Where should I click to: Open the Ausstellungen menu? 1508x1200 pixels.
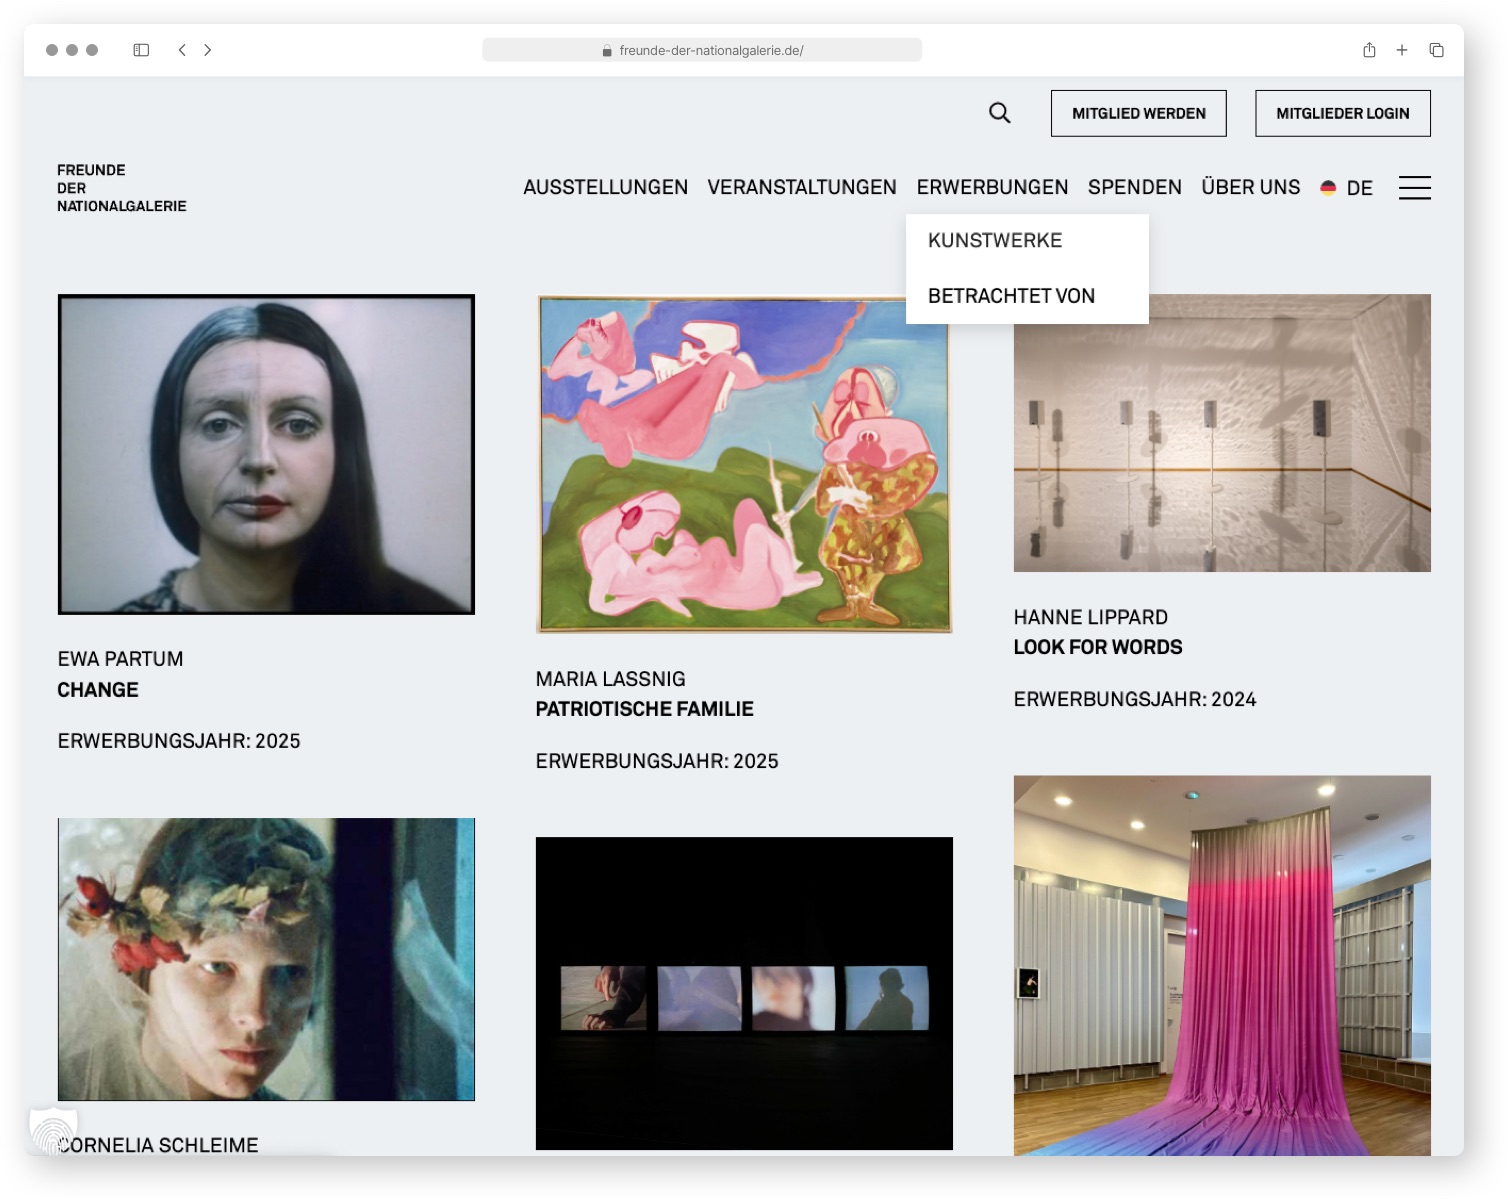pyautogui.click(x=605, y=187)
